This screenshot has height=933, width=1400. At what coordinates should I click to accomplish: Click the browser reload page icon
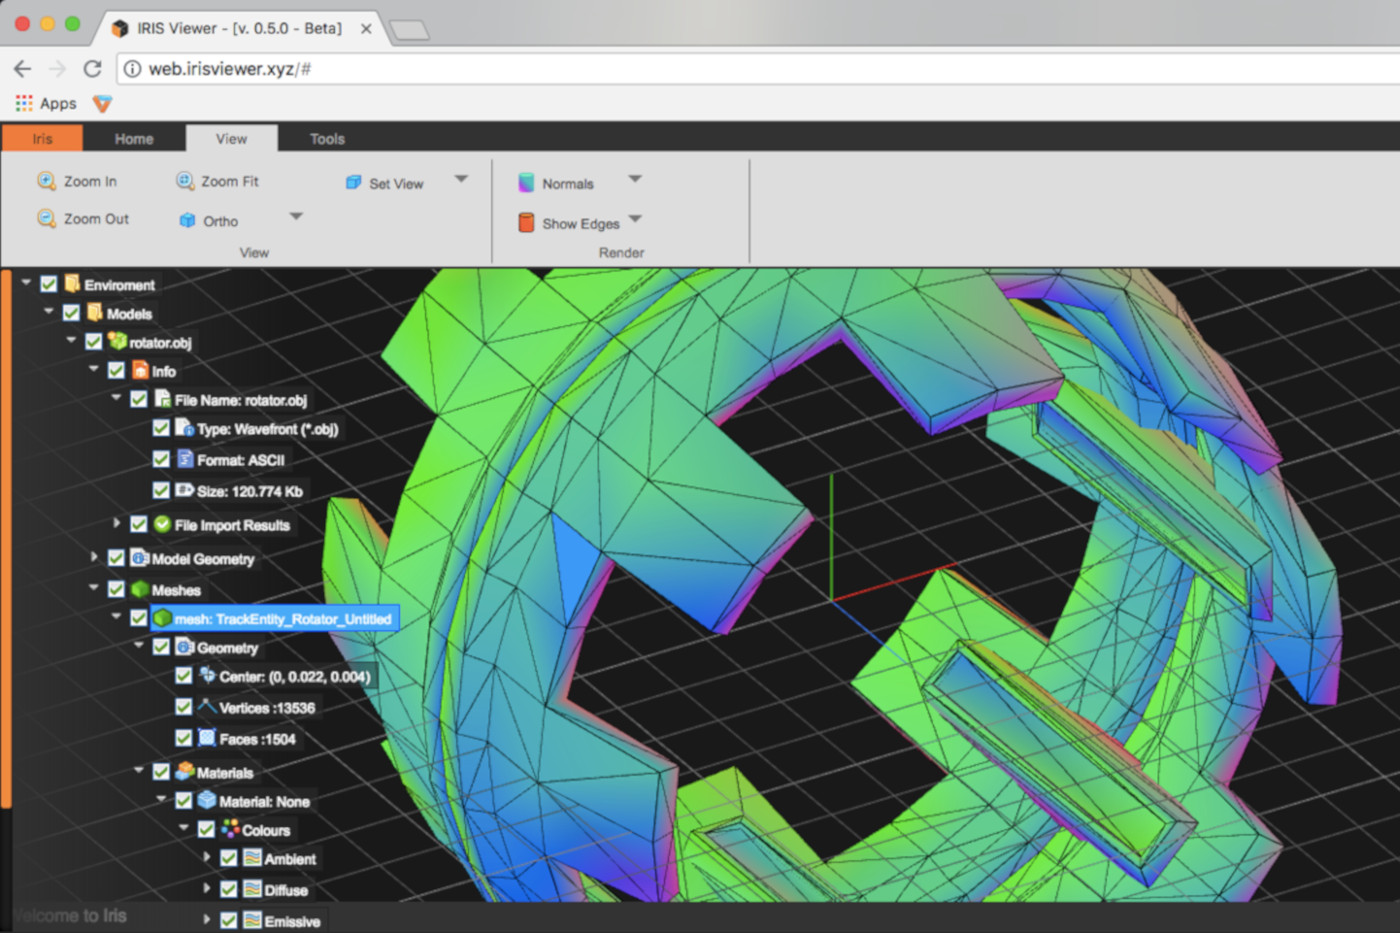pyautogui.click(x=92, y=69)
